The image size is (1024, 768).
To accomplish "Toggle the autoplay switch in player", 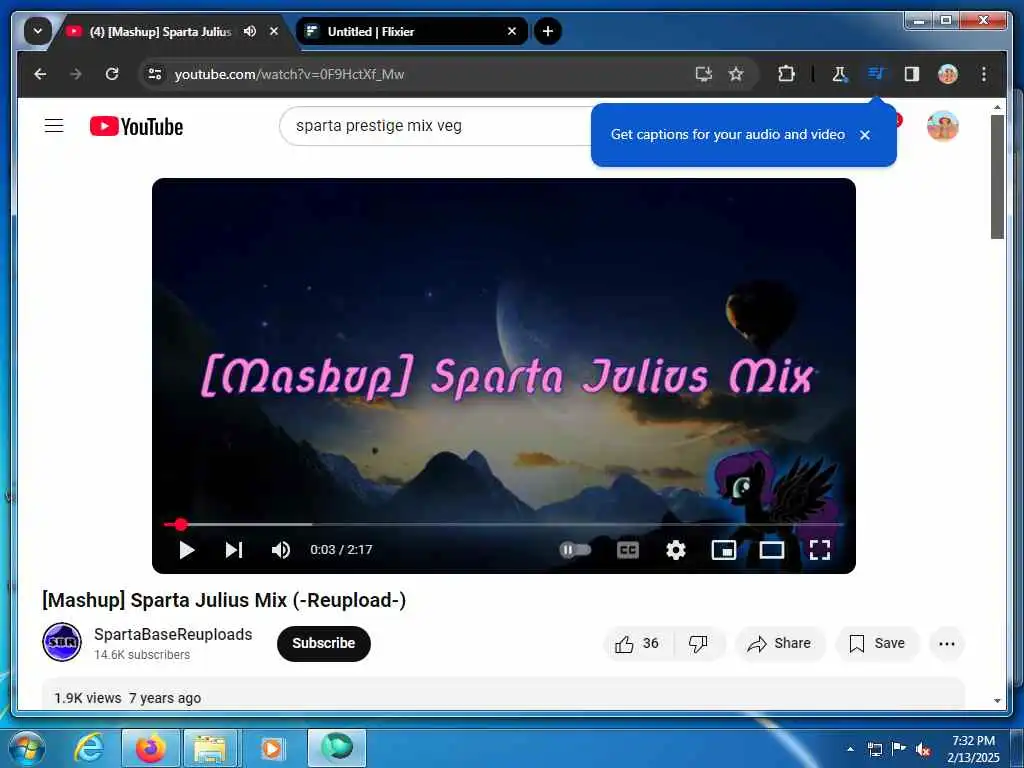I will coord(575,550).
